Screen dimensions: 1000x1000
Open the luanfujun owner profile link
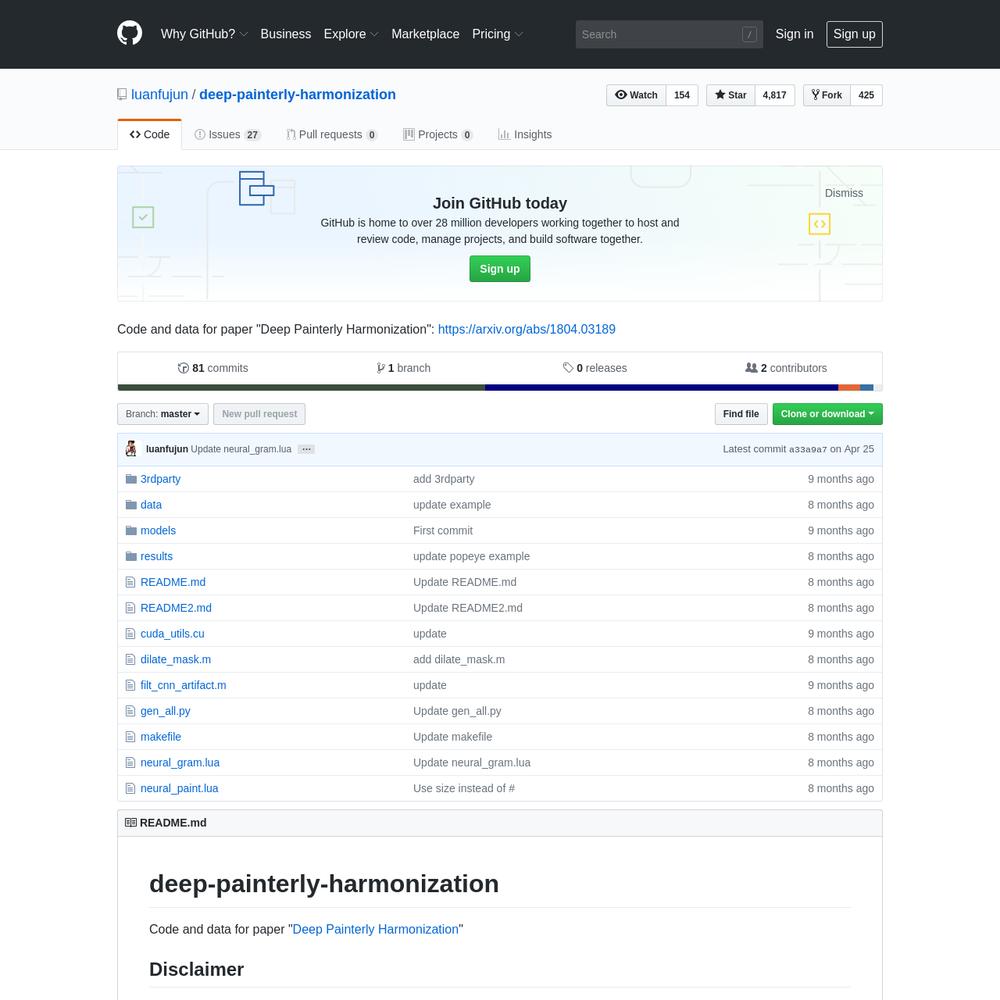[x=159, y=94]
